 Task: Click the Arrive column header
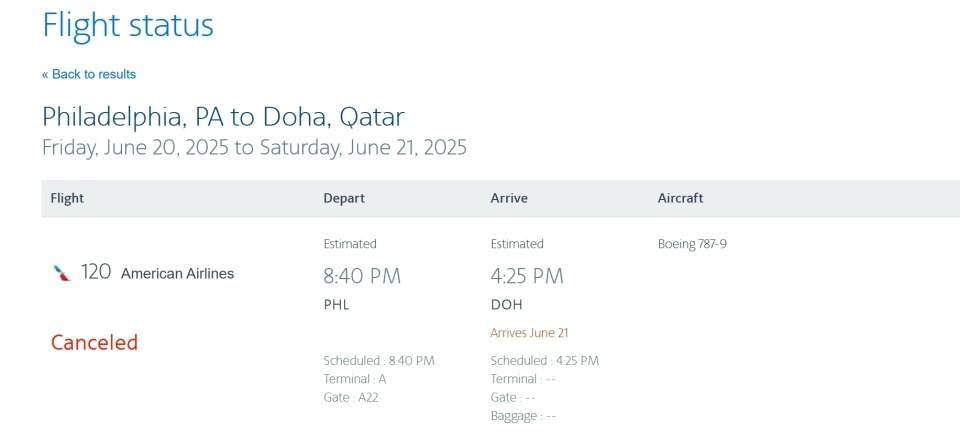(x=509, y=198)
